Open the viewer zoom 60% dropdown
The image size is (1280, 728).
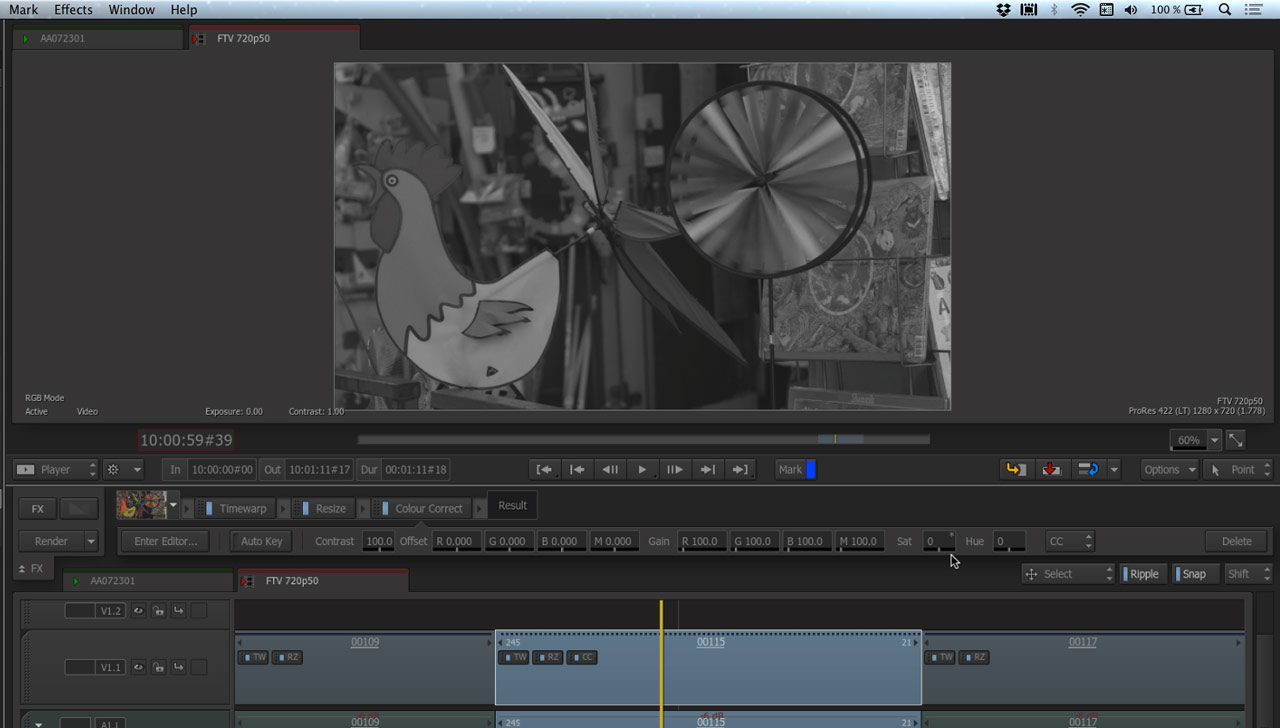[x=1214, y=440]
